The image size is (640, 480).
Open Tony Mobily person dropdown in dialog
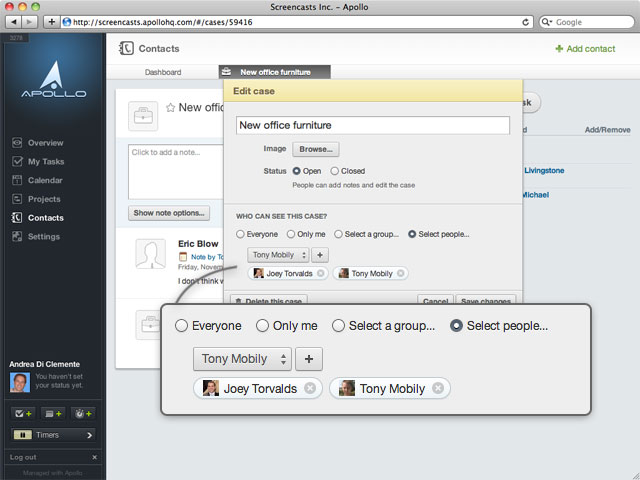(278, 255)
